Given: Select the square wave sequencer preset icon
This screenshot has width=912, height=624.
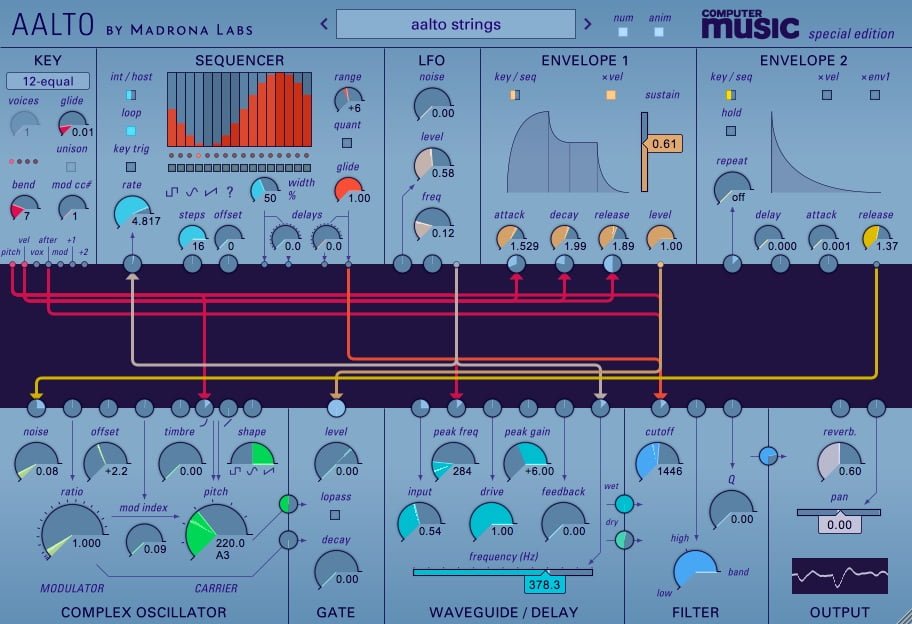Looking at the screenshot, I should 172,191.
